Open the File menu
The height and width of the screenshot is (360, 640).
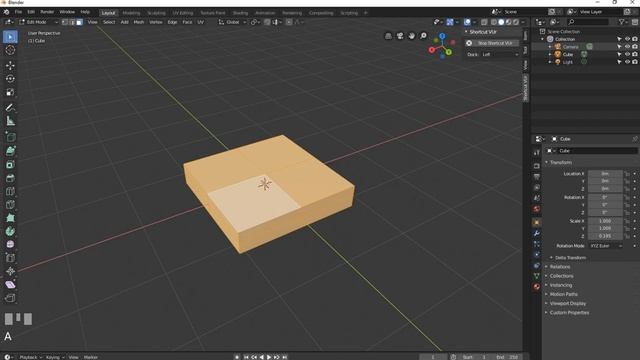18,12
